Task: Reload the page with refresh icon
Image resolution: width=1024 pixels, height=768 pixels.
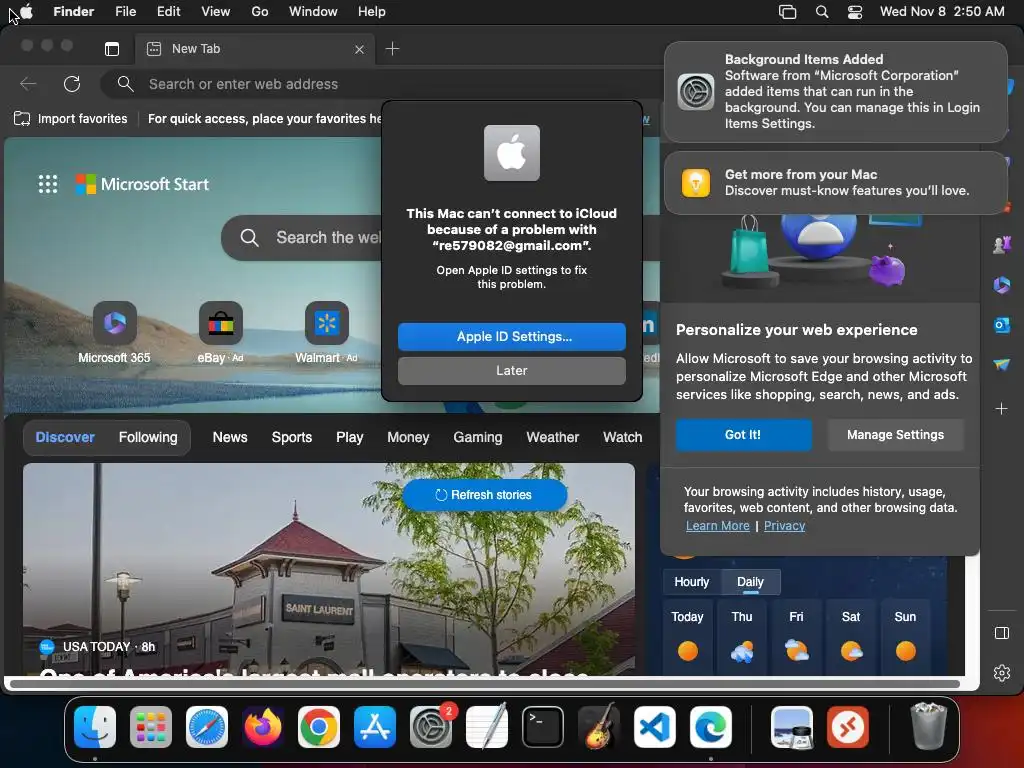Action: (72, 84)
